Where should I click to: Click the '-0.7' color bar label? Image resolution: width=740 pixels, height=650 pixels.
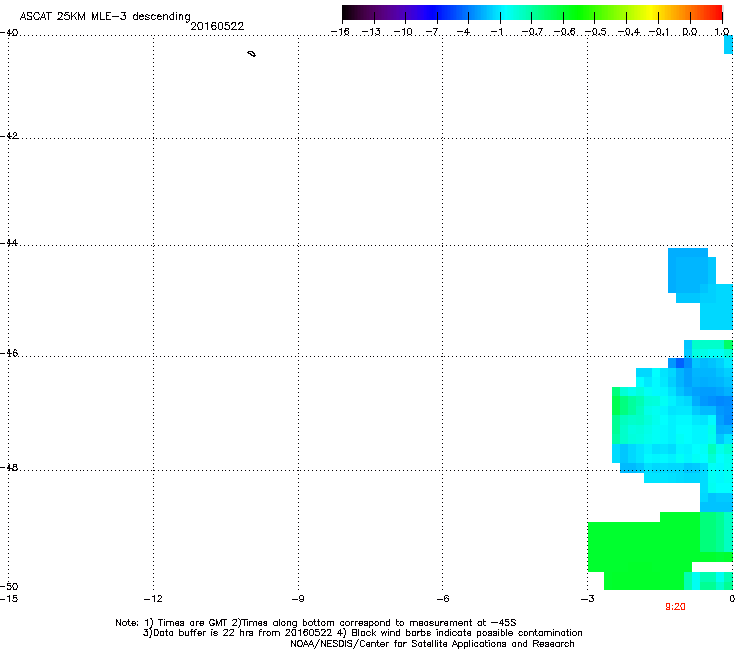coord(532,32)
